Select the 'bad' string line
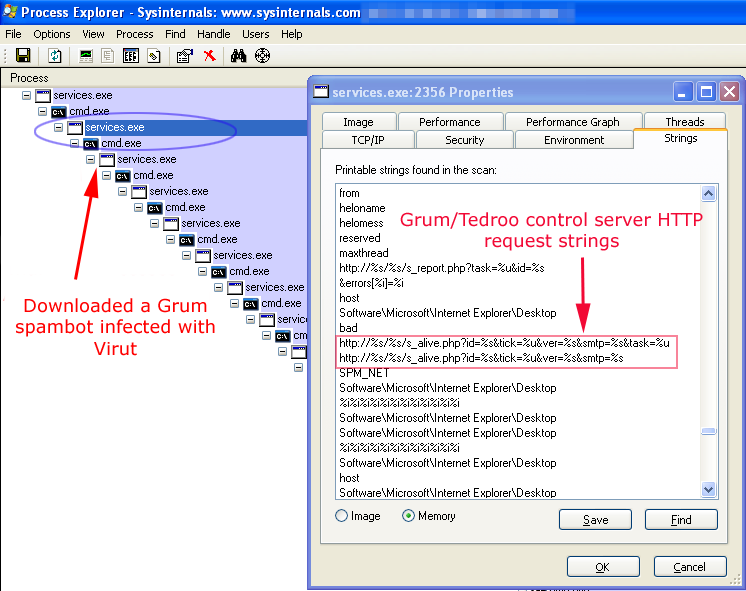 pos(348,328)
